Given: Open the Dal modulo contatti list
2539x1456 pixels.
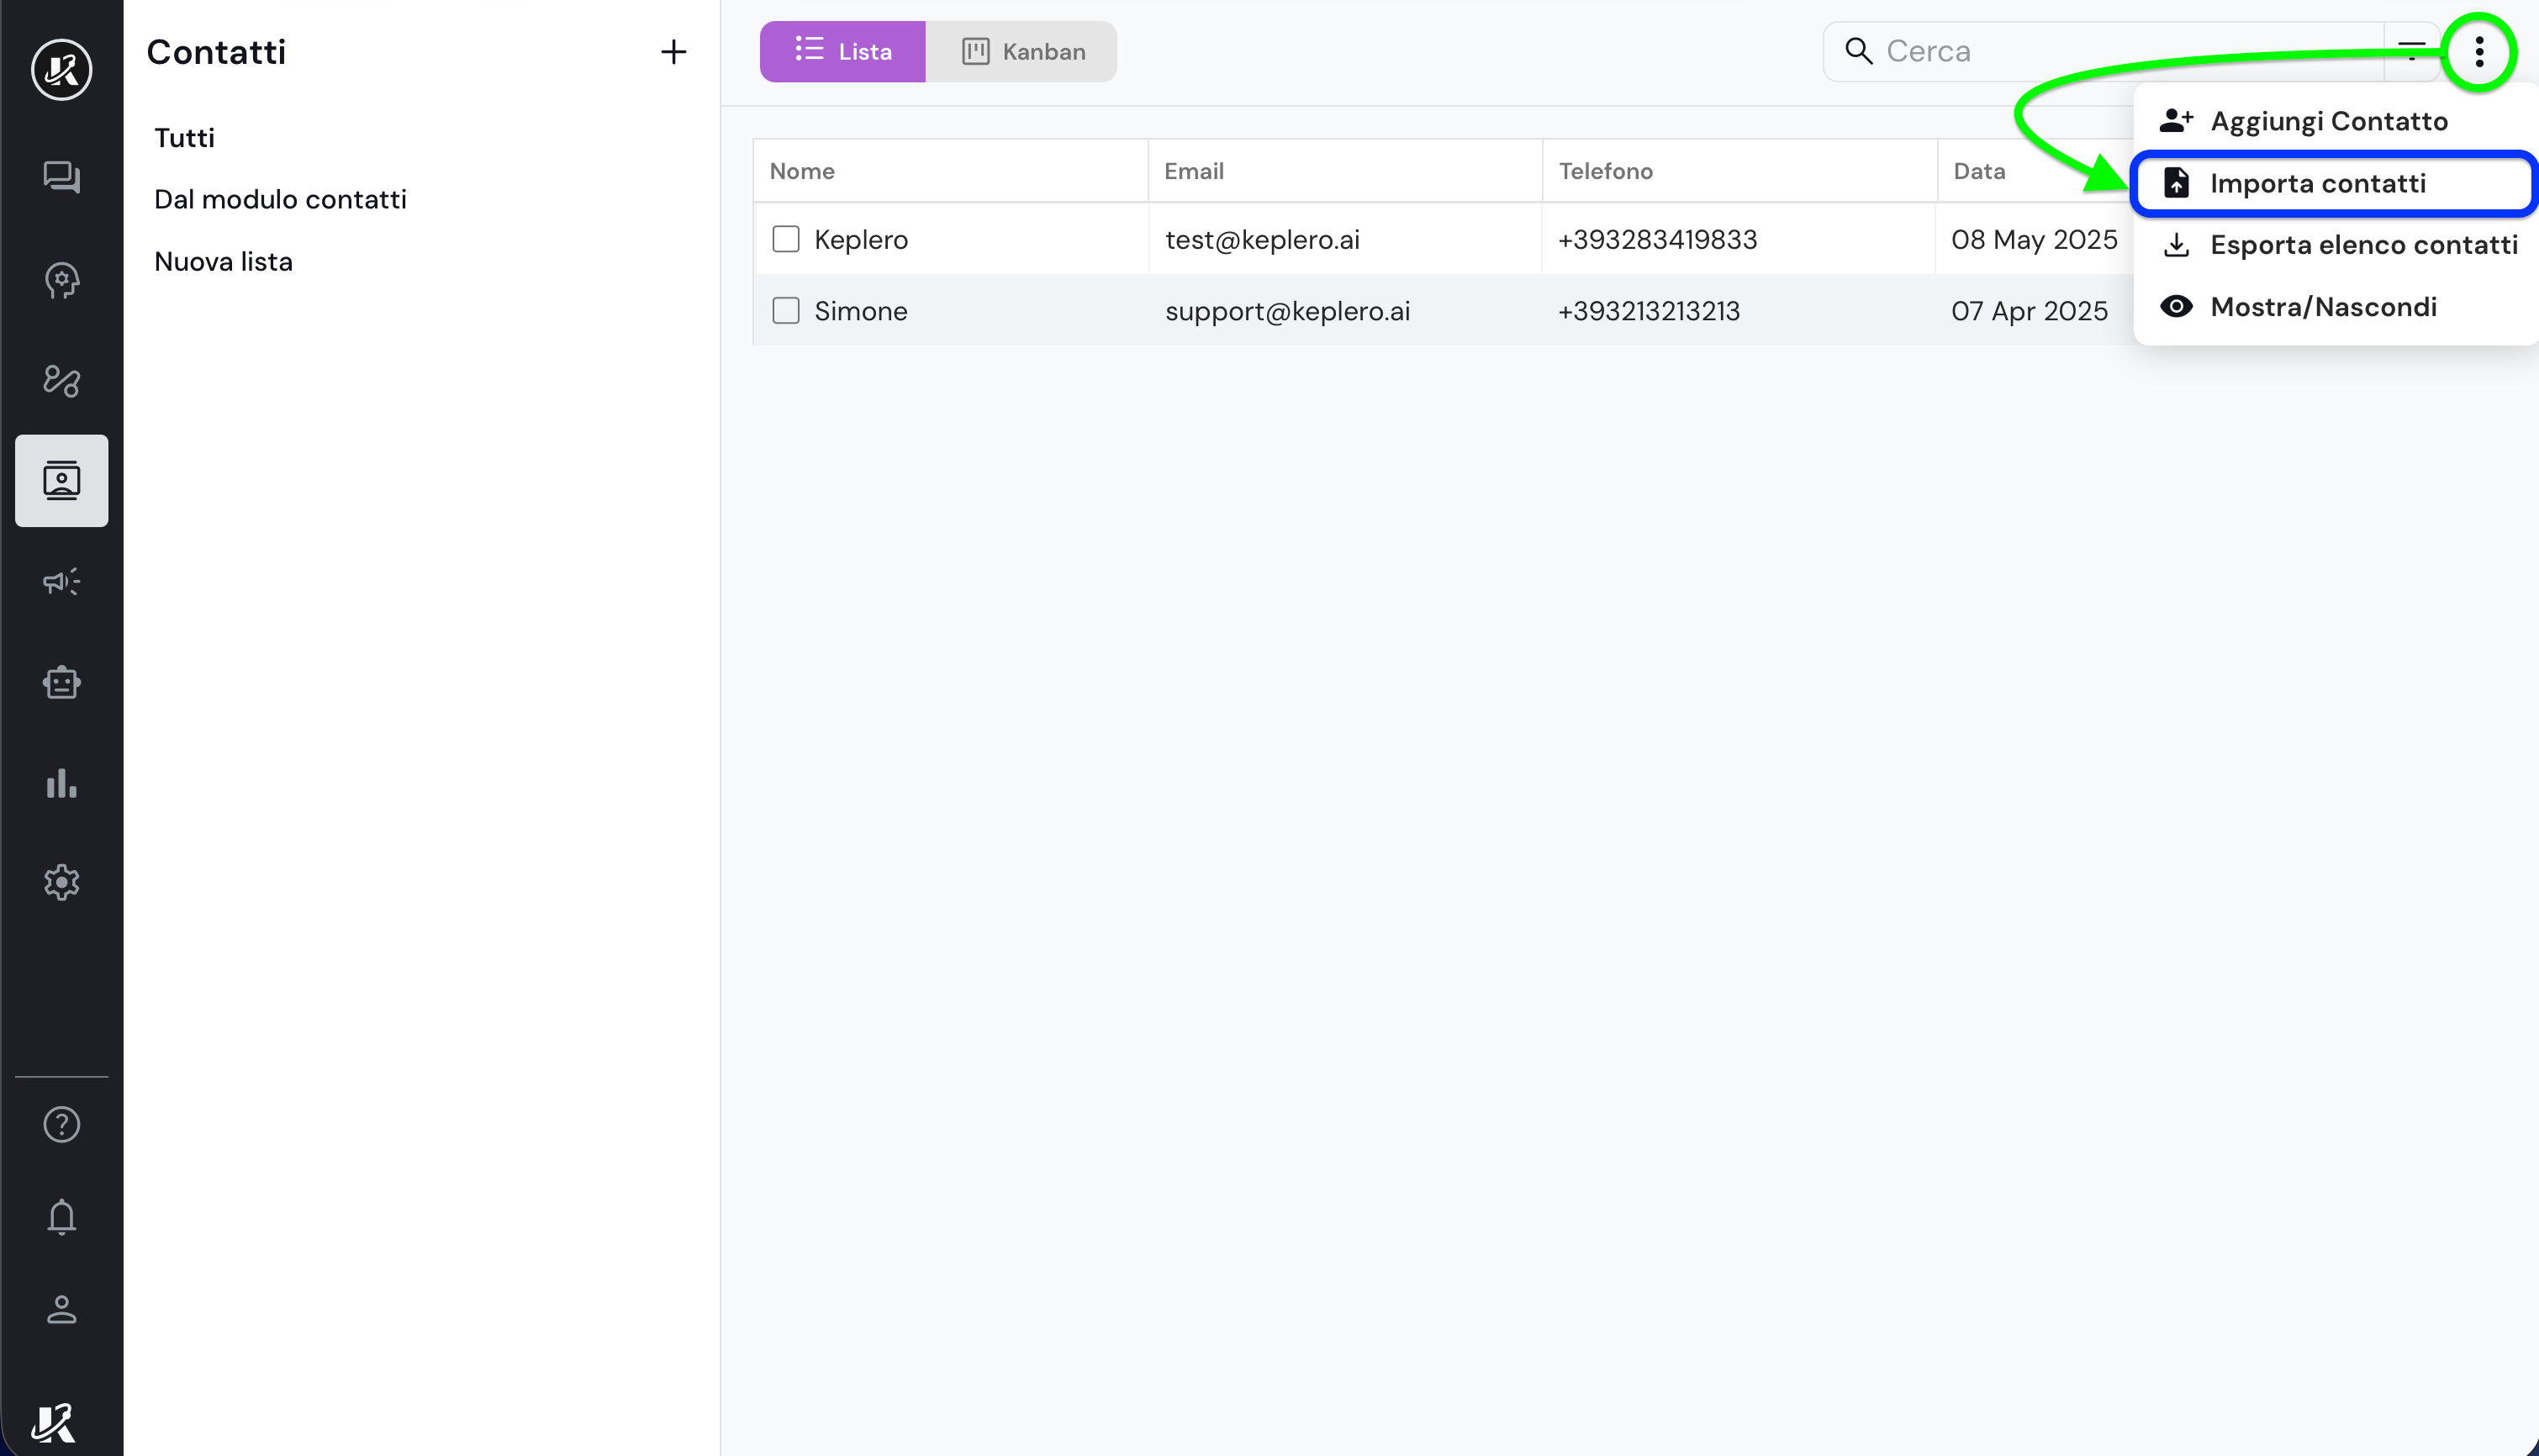Looking at the screenshot, I should (280, 199).
